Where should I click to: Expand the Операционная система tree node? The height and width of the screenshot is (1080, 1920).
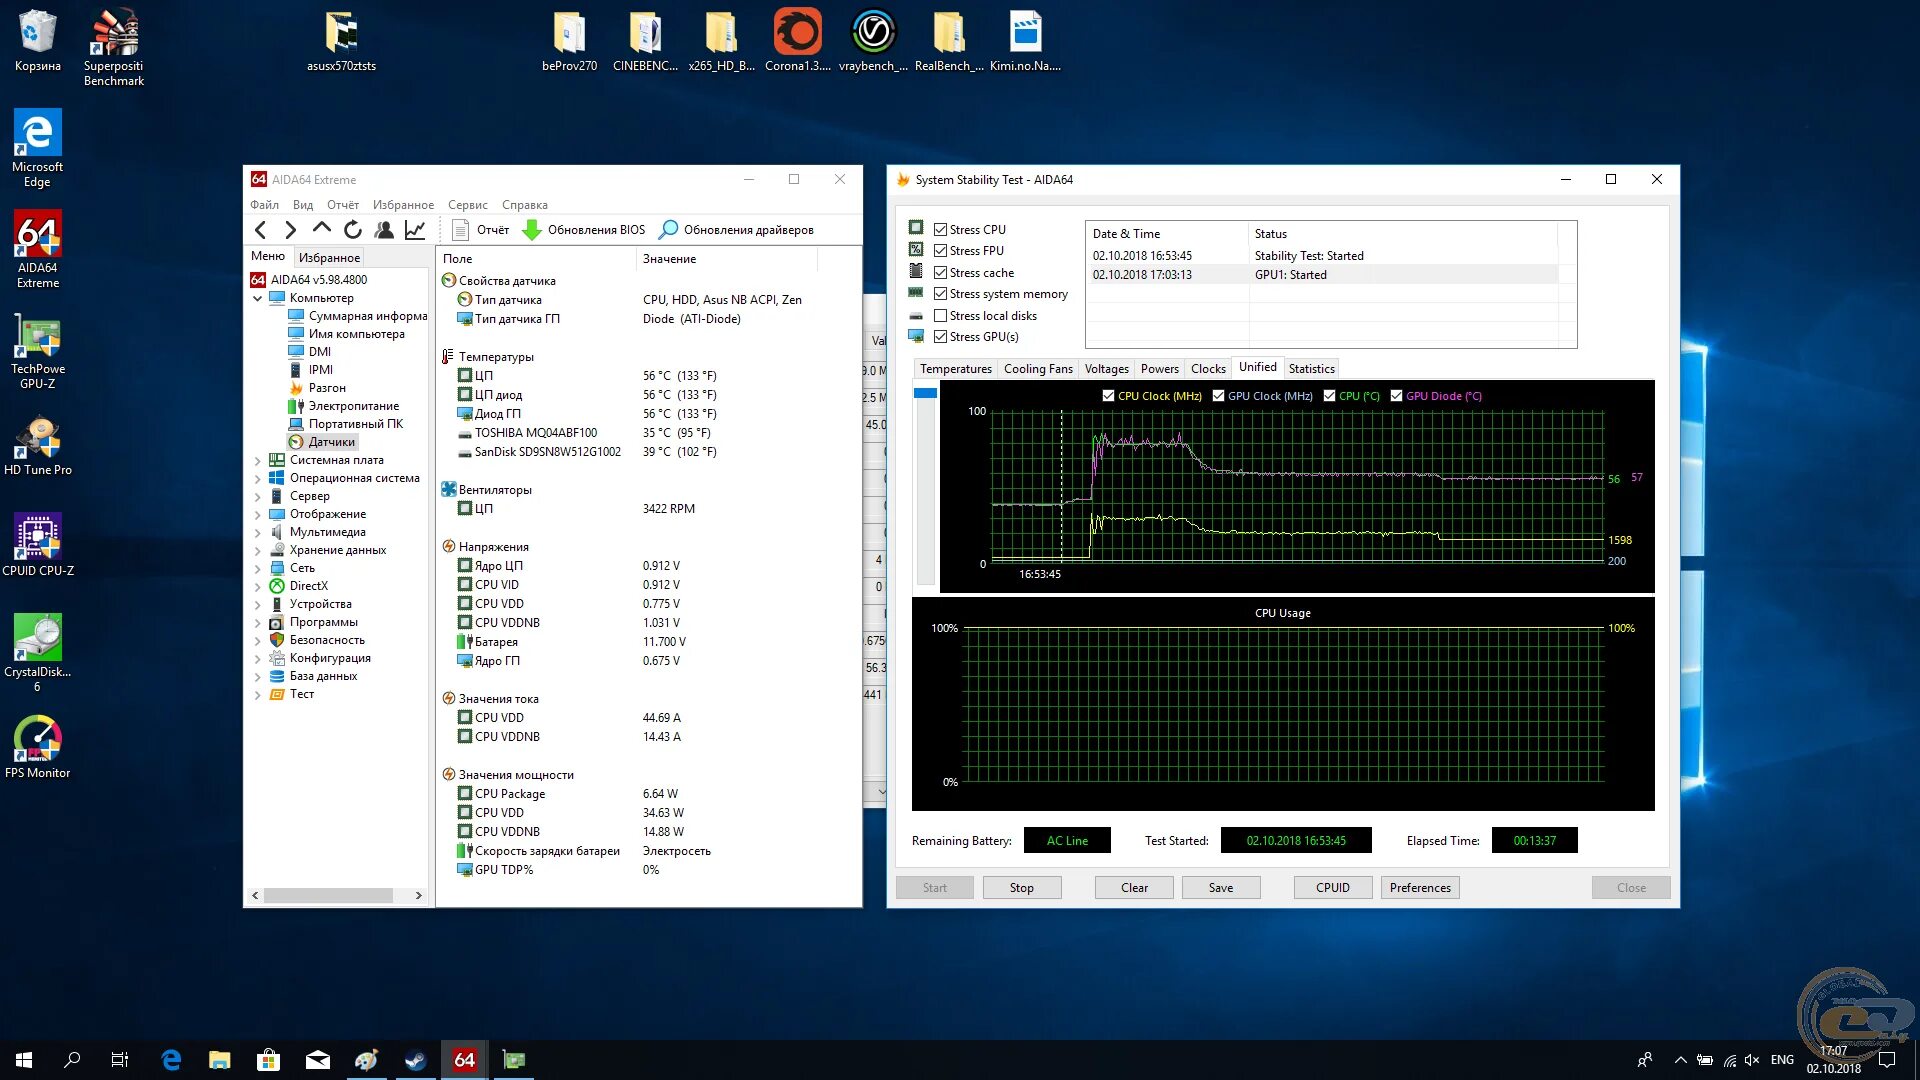click(x=258, y=478)
